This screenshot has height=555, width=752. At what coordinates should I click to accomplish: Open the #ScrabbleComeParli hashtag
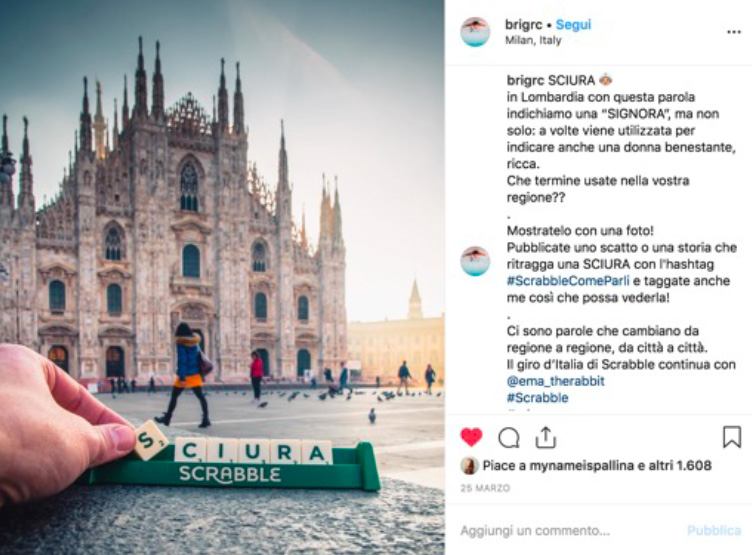coord(568,281)
